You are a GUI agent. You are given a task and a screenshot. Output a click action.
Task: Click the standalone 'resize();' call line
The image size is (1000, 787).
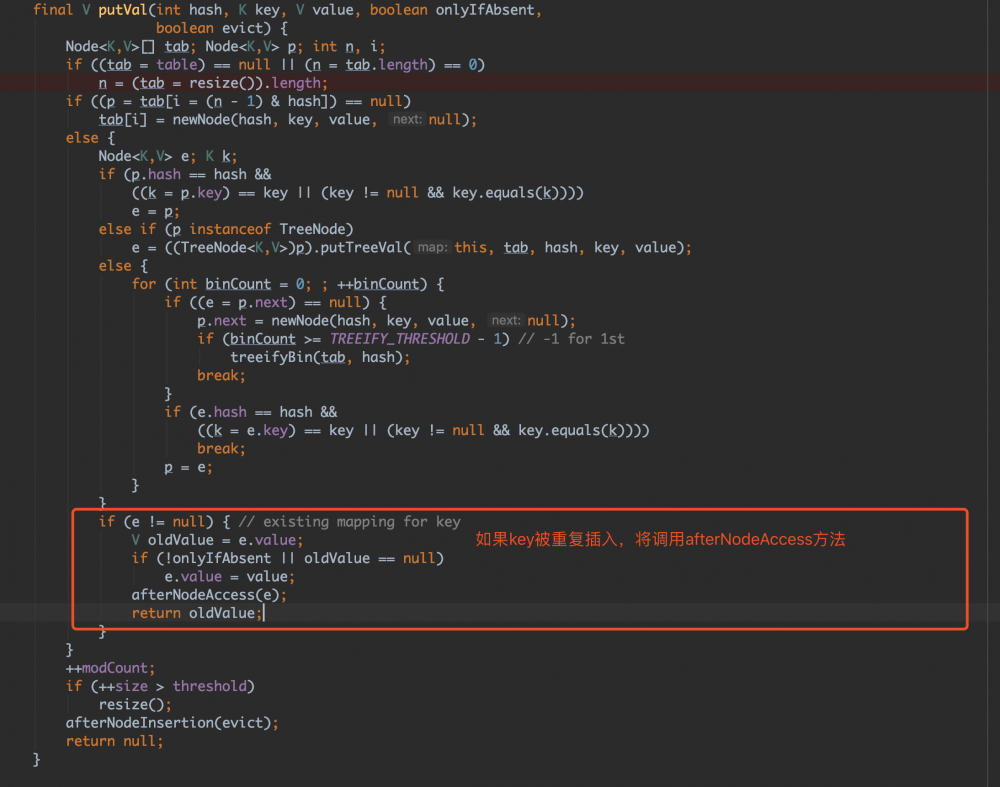point(135,705)
